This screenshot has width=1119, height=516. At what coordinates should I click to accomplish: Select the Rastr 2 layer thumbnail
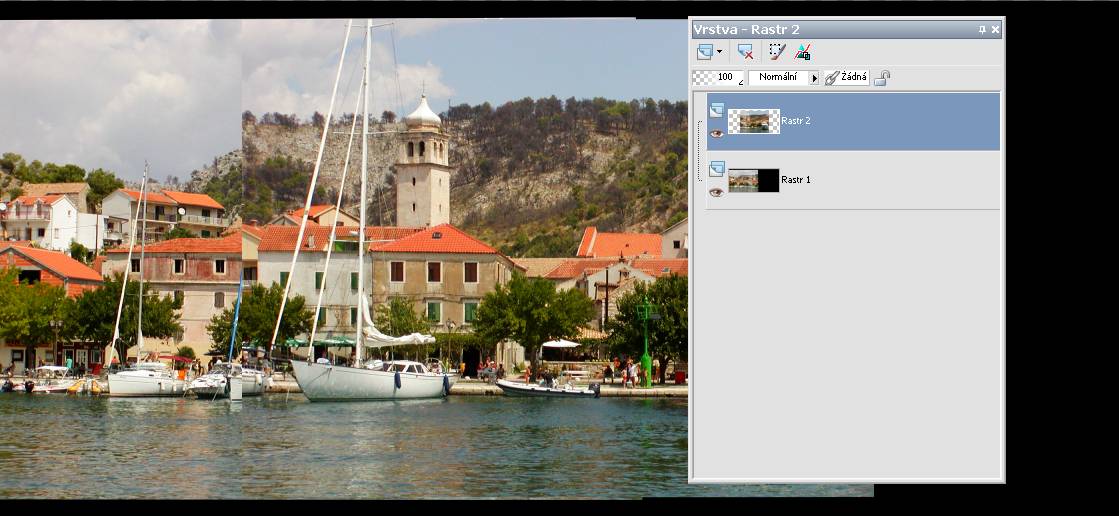tap(754, 121)
